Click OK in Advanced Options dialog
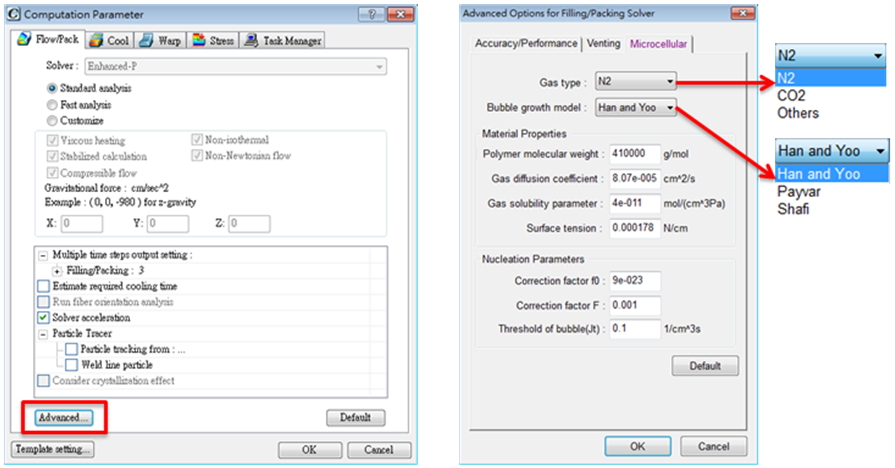The width and height of the screenshot is (895, 468). 638,446
